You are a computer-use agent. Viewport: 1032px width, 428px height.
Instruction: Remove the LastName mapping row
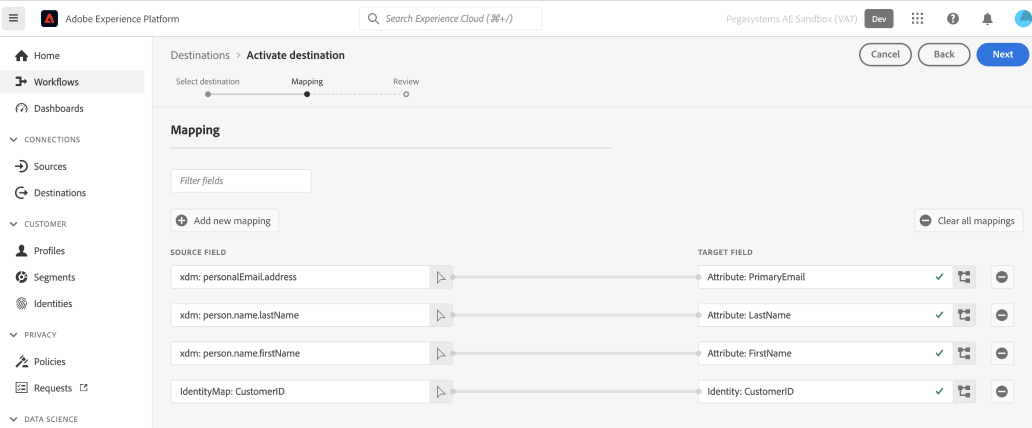click(1002, 315)
